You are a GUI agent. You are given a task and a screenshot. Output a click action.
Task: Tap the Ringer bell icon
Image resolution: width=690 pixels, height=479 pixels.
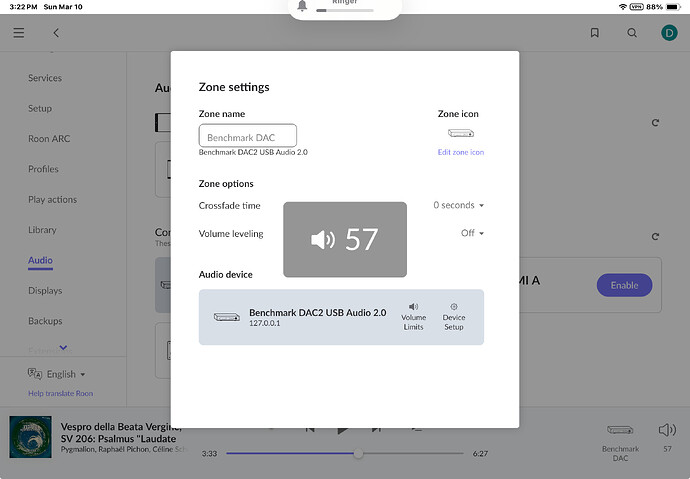[302, 6]
